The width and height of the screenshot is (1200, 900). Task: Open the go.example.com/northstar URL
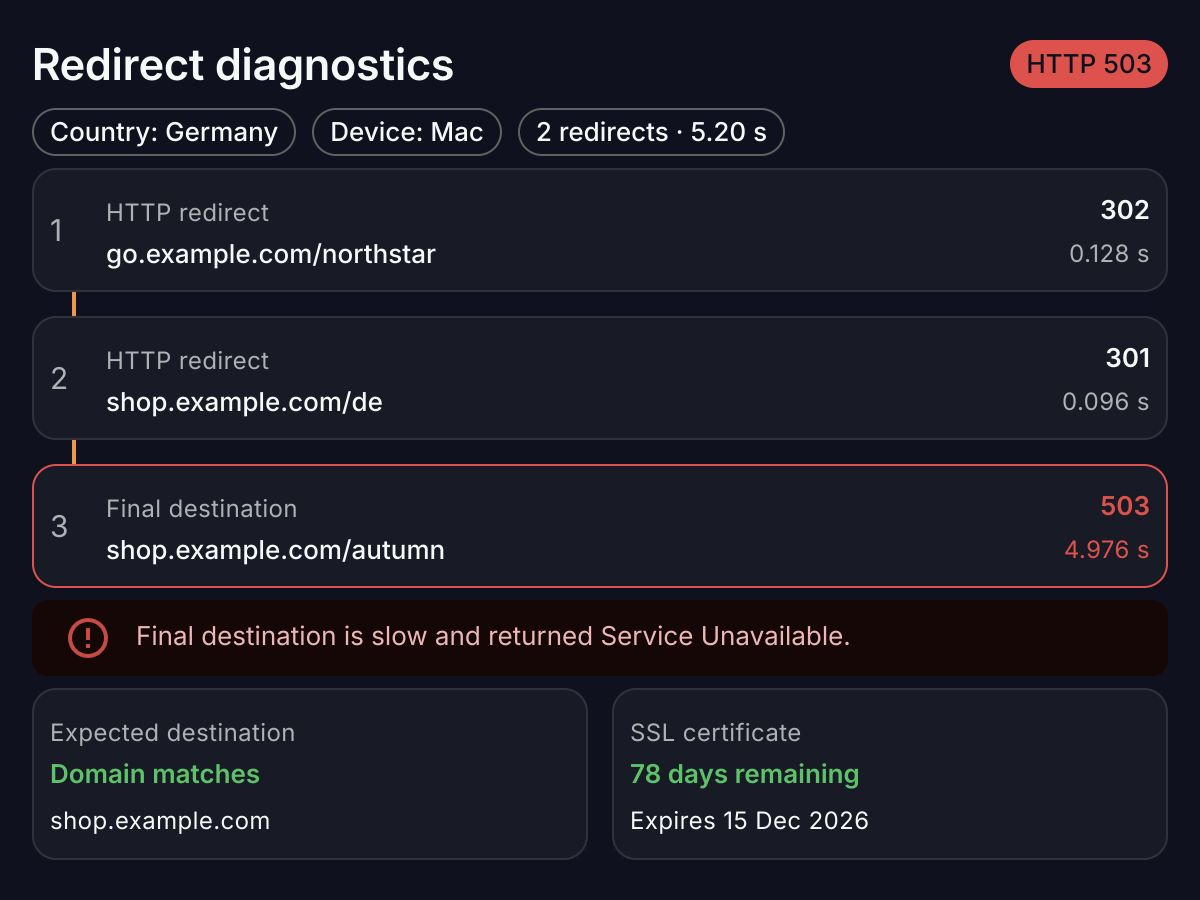pyautogui.click(x=271, y=254)
